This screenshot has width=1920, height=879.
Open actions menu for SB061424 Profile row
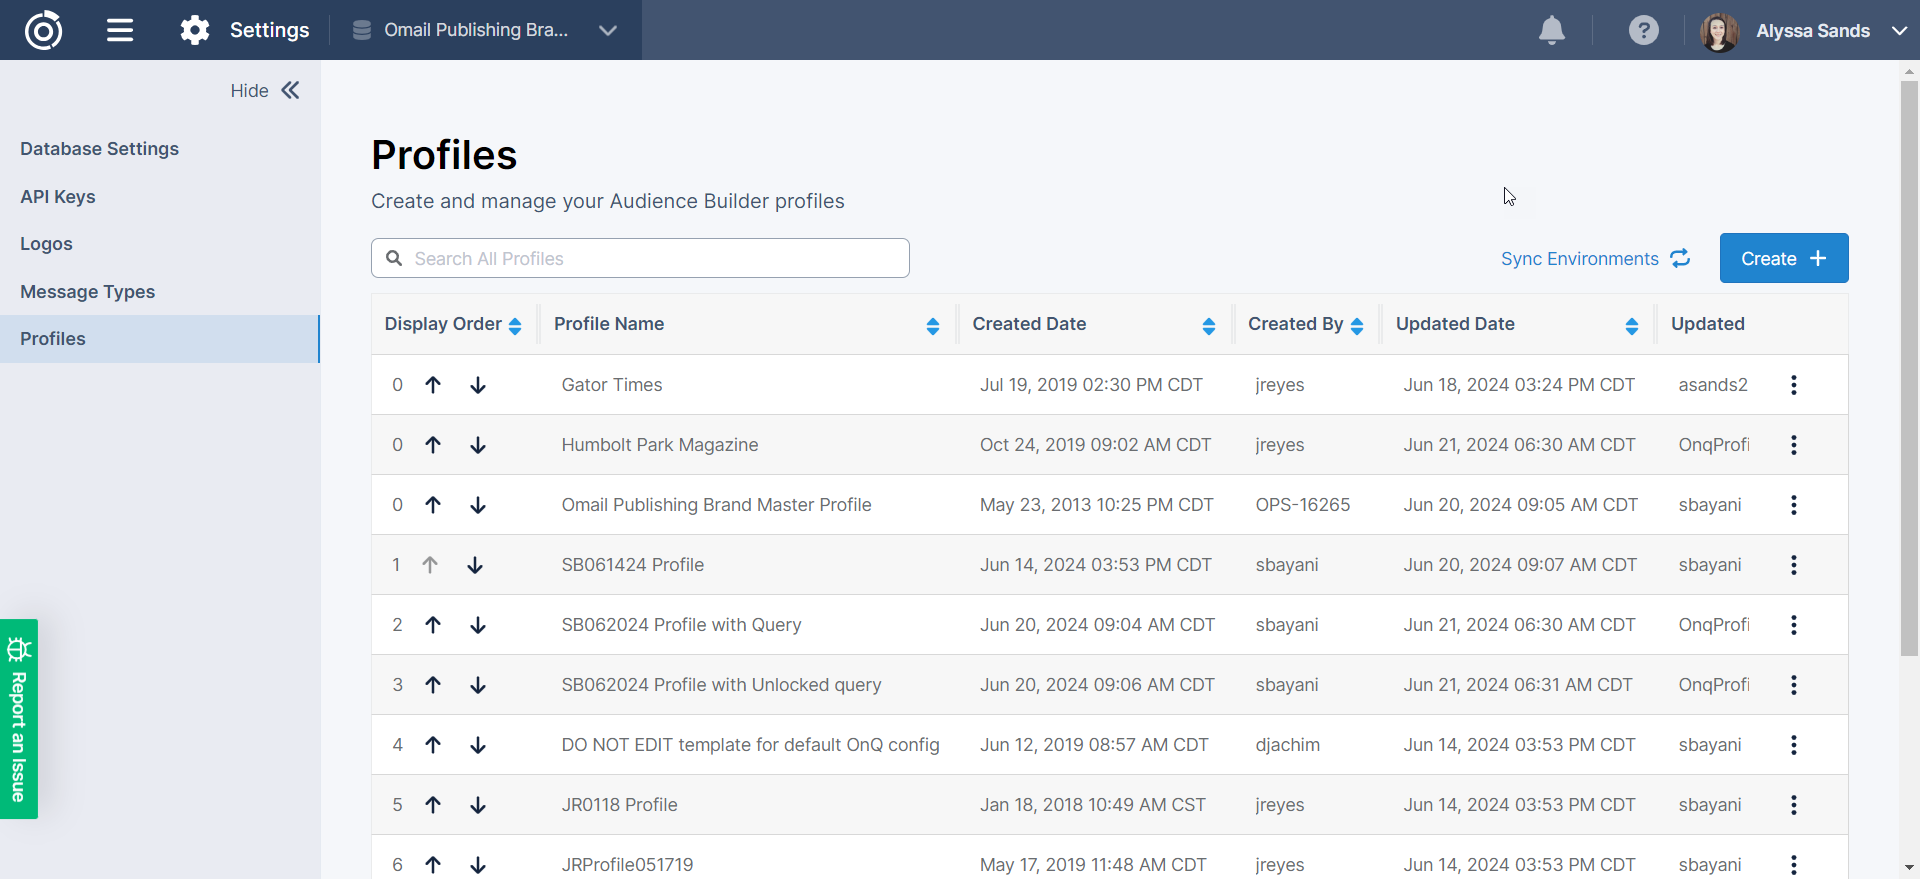coord(1793,565)
